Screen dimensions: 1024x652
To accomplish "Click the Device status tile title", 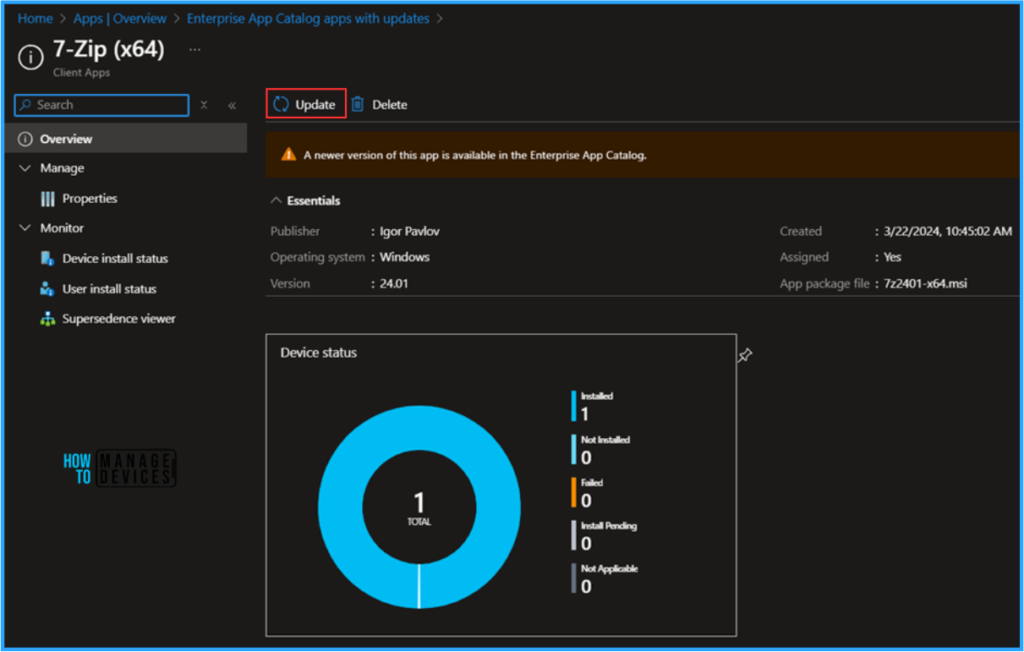I will click(319, 353).
